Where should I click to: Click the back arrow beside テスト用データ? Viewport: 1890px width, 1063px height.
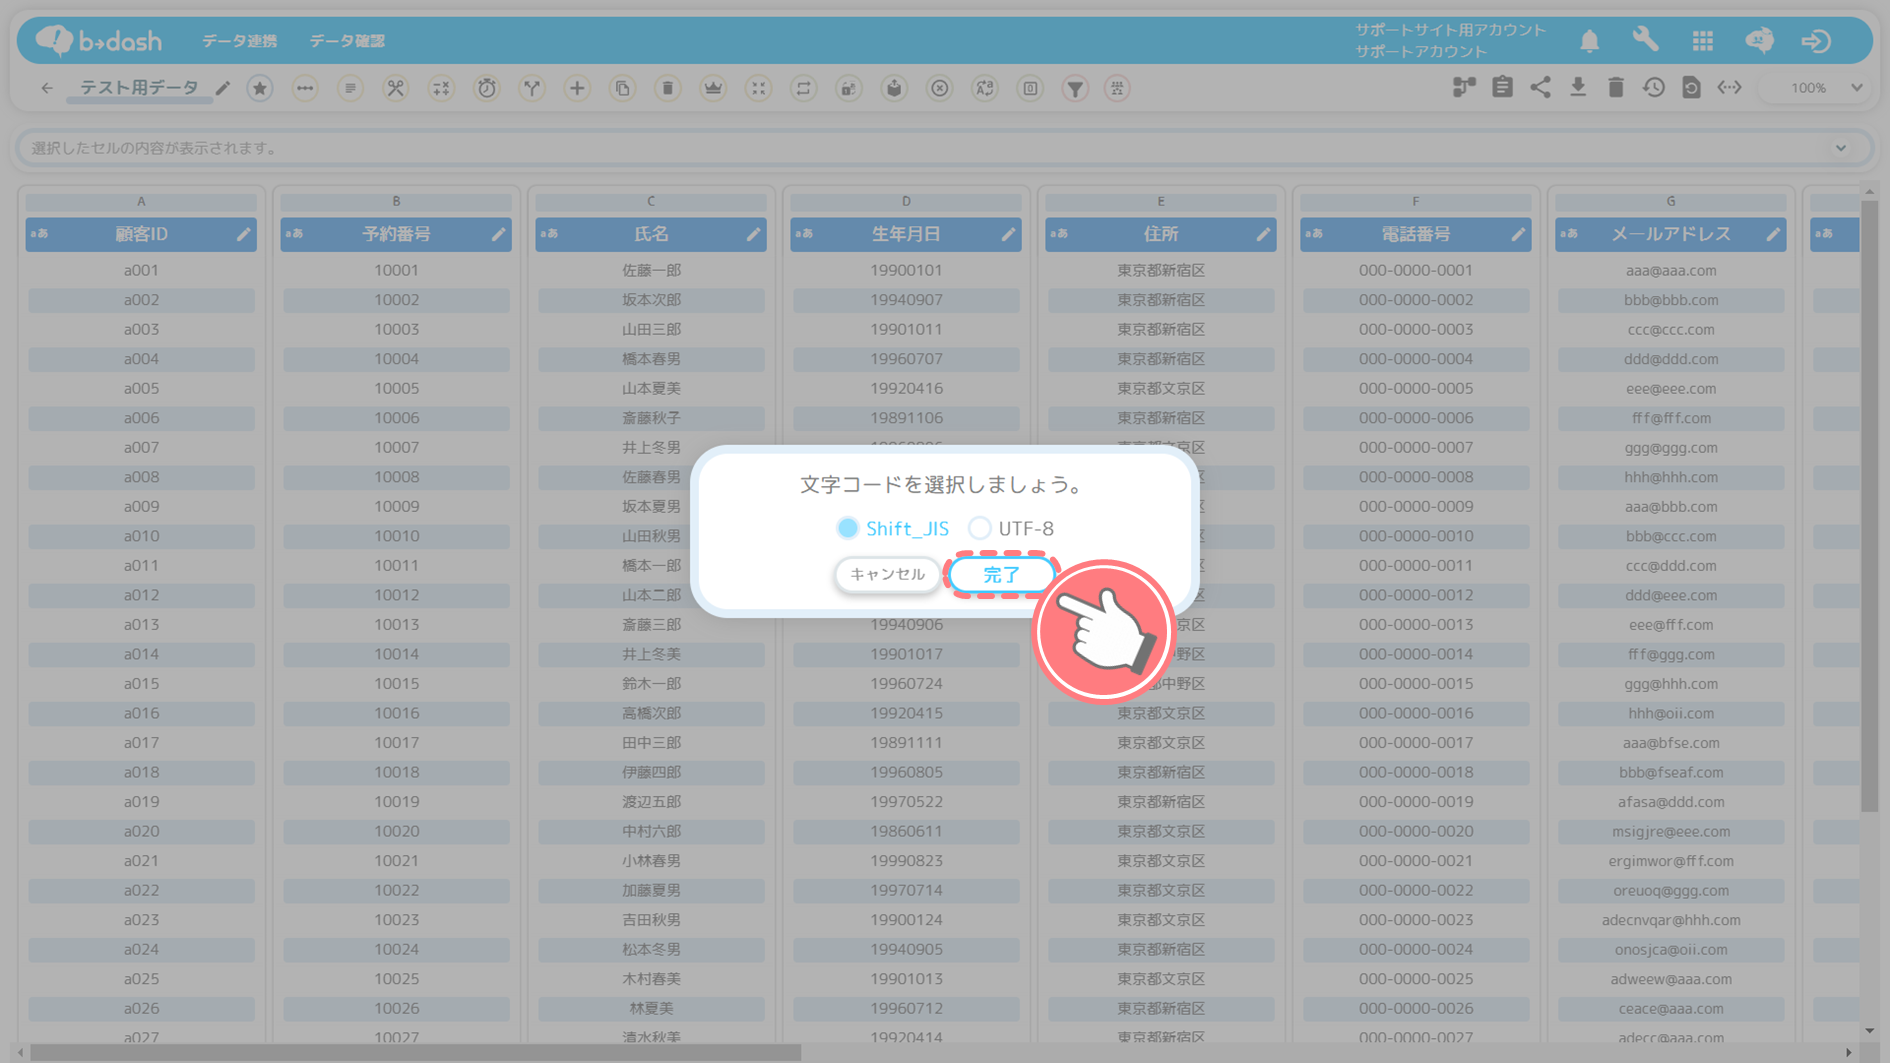[x=47, y=88]
